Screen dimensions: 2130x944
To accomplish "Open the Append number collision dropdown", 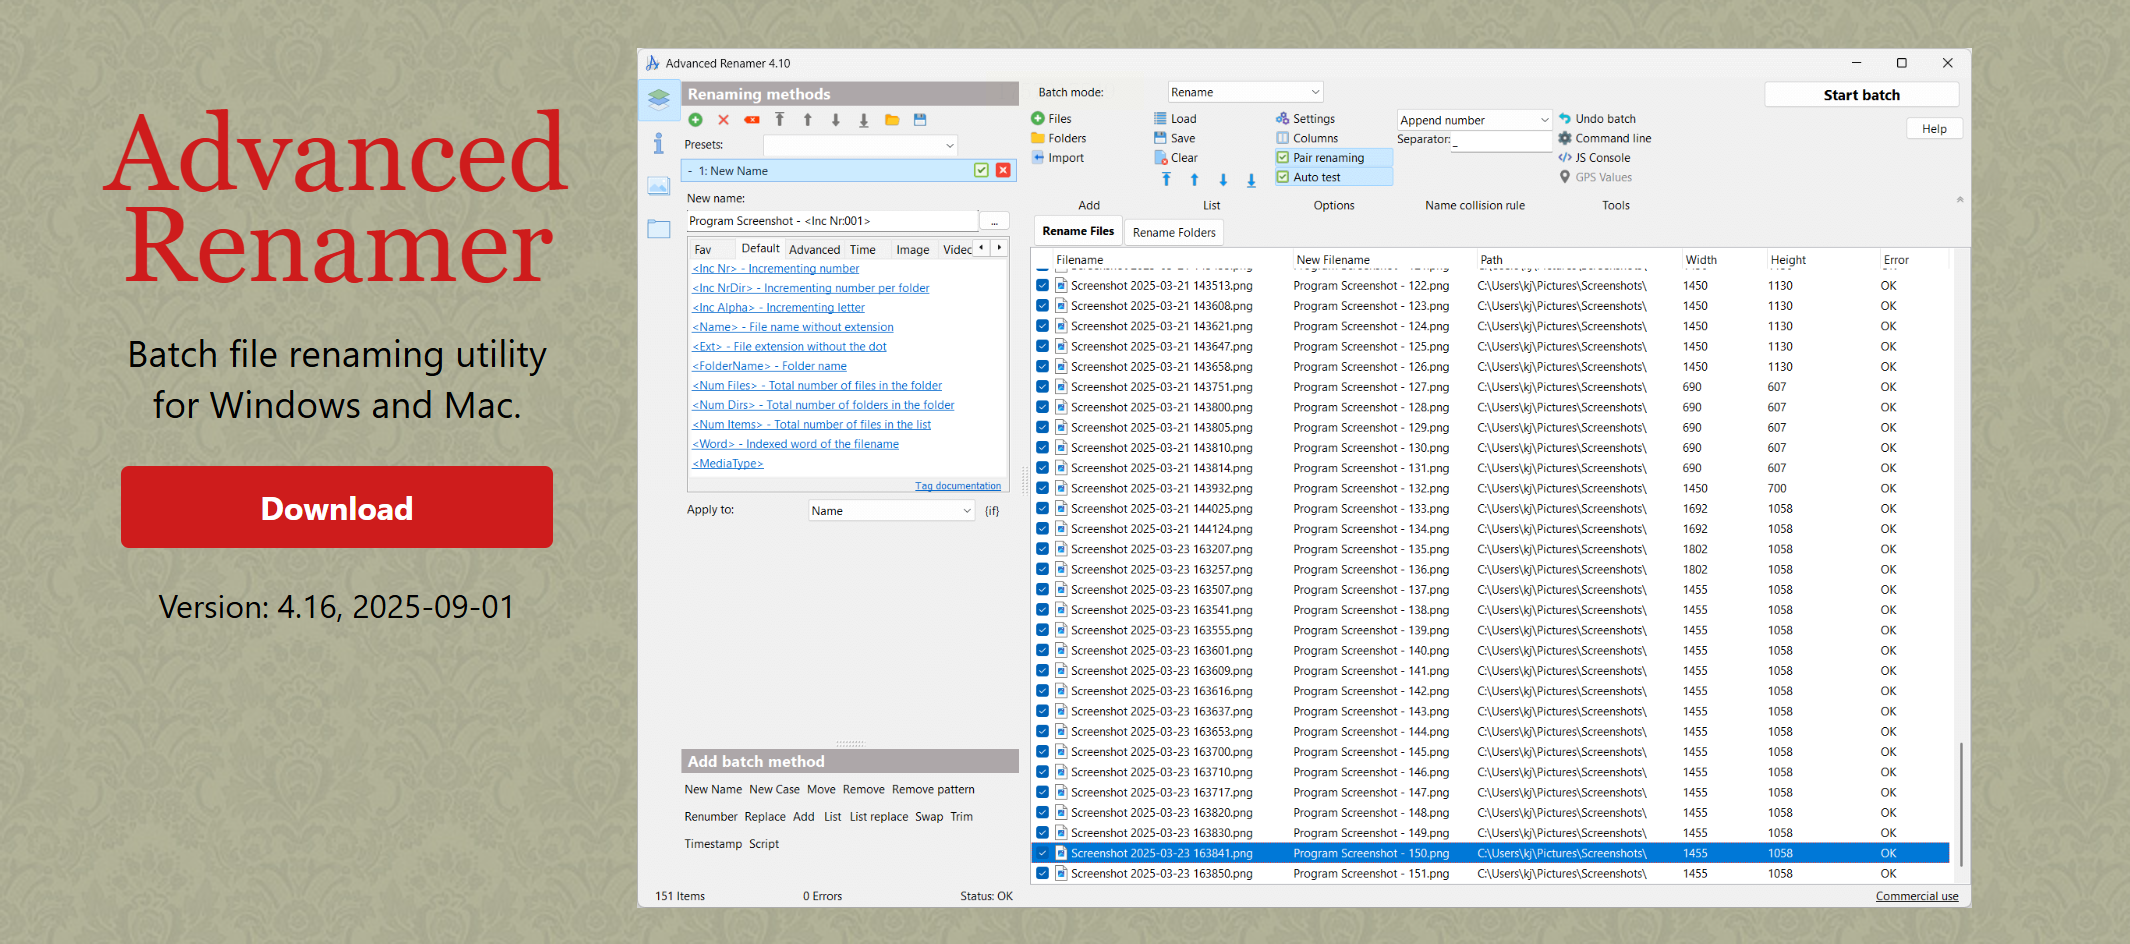I will 1474,120.
